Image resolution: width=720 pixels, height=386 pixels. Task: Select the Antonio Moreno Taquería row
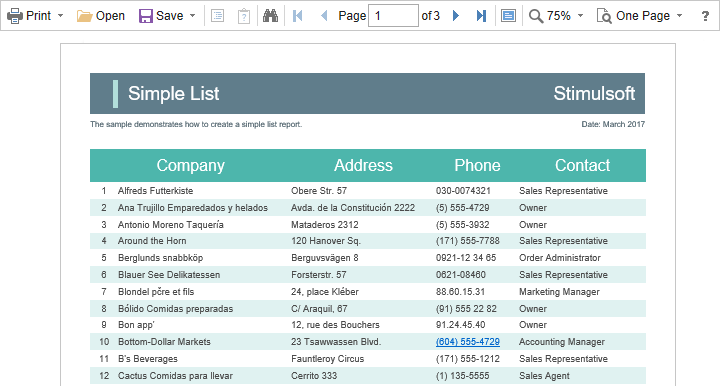pos(368,225)
